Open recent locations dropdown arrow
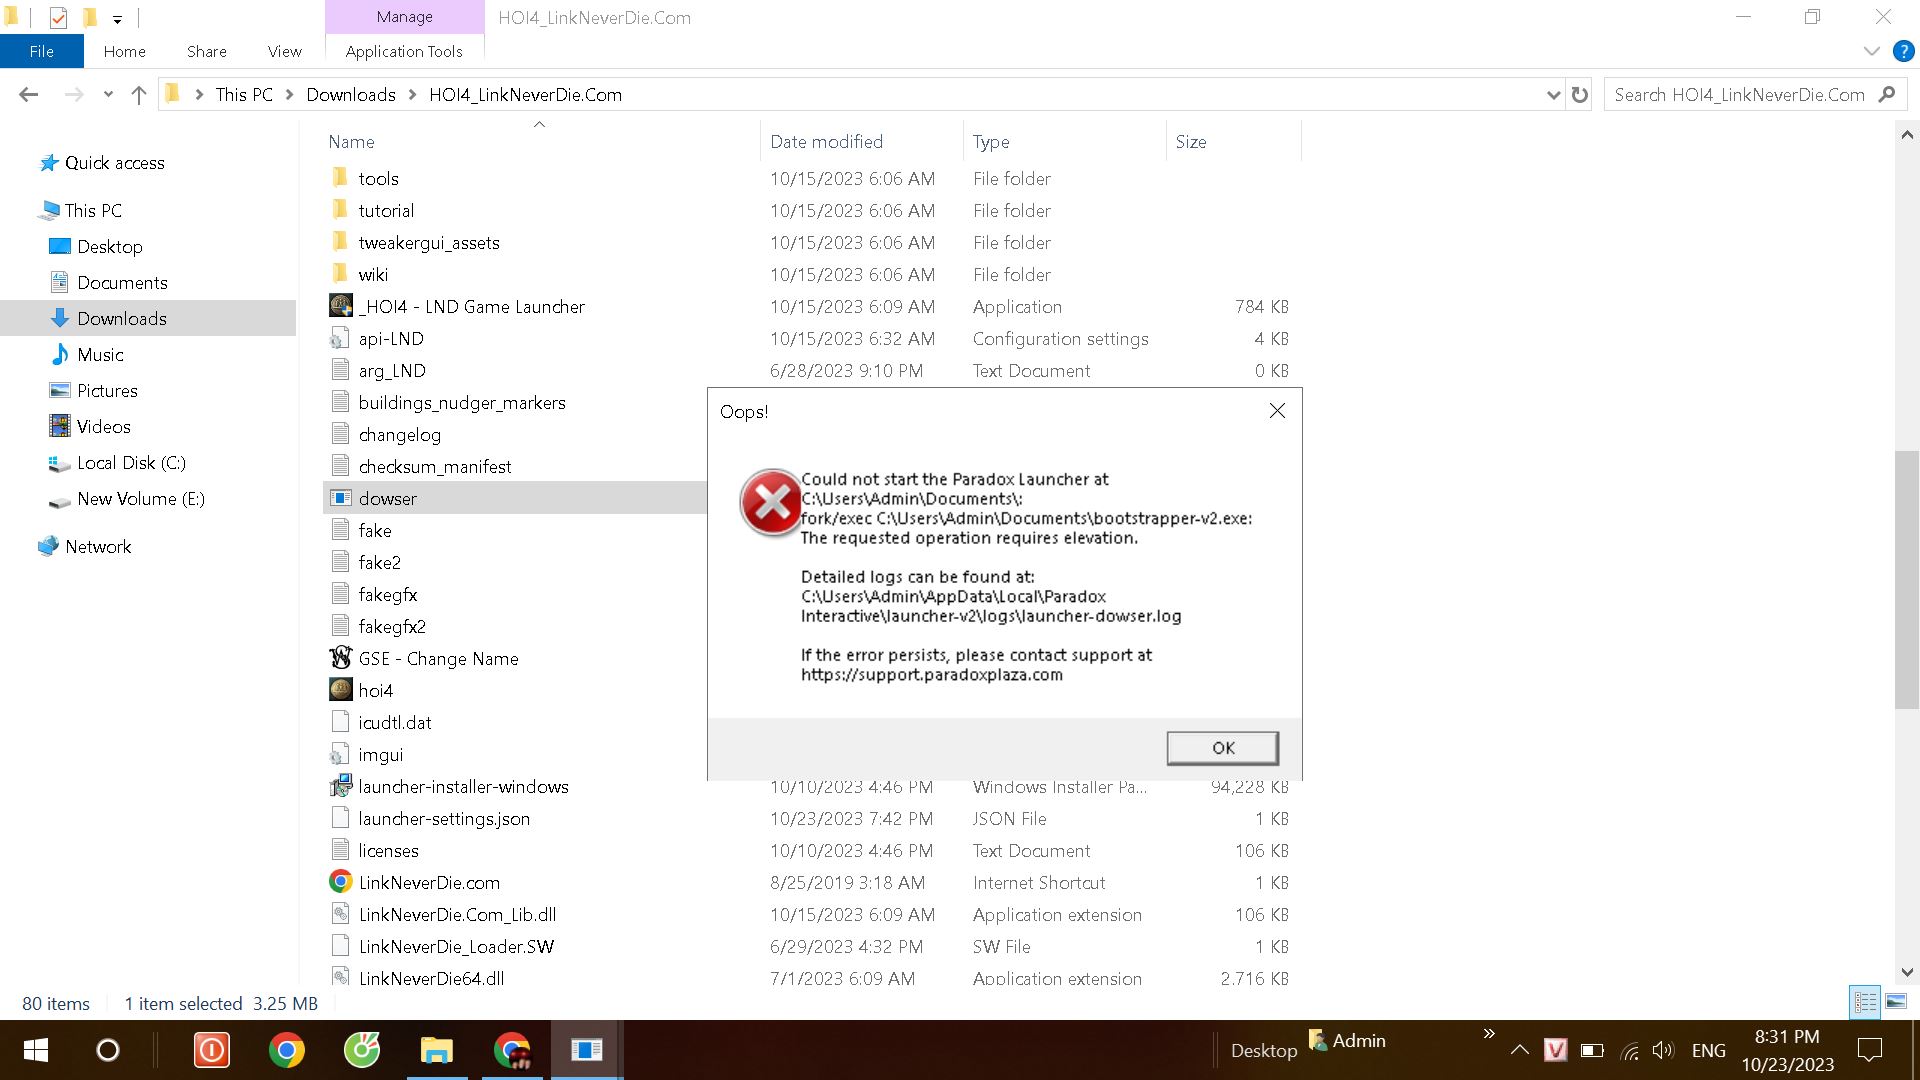This screenshot has height=1080, width=1920. [x=108, y=95]
